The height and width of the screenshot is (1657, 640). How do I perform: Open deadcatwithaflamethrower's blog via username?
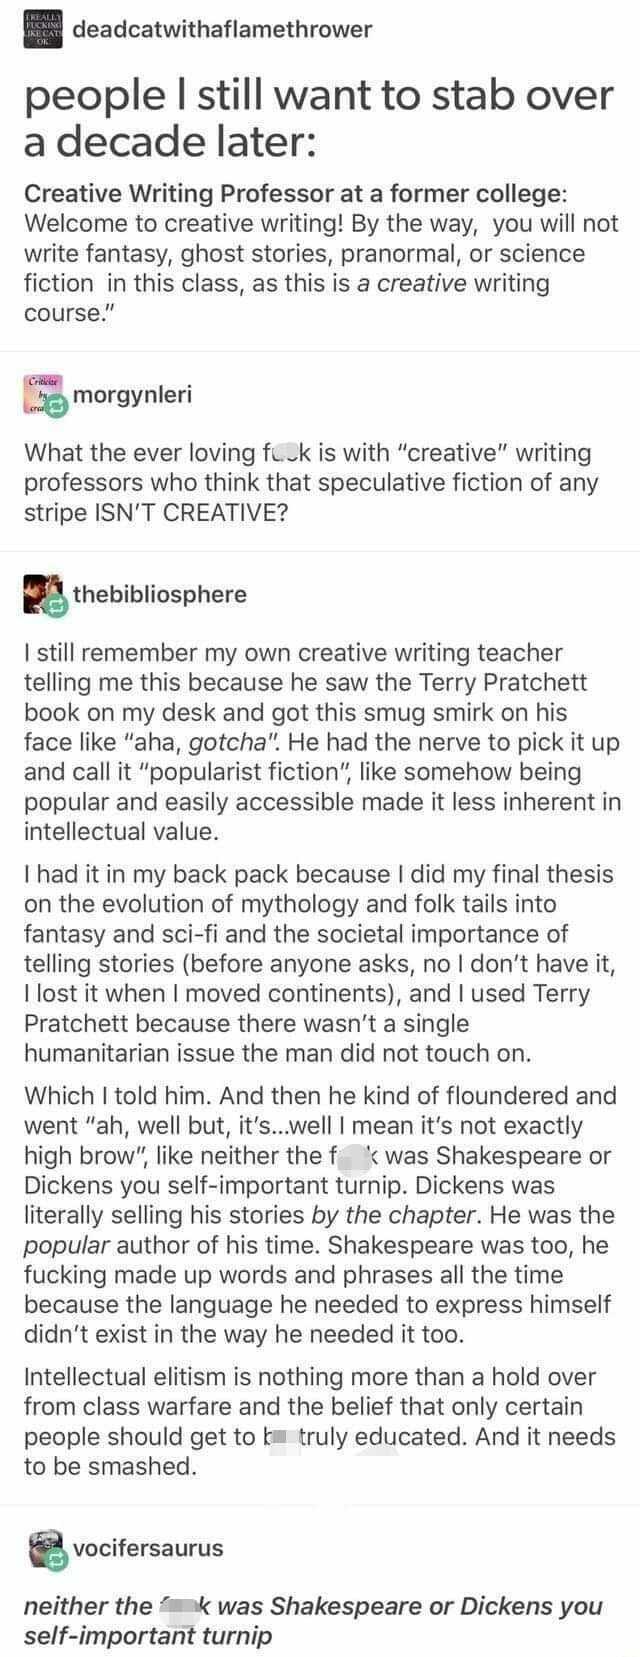point(222,29)
